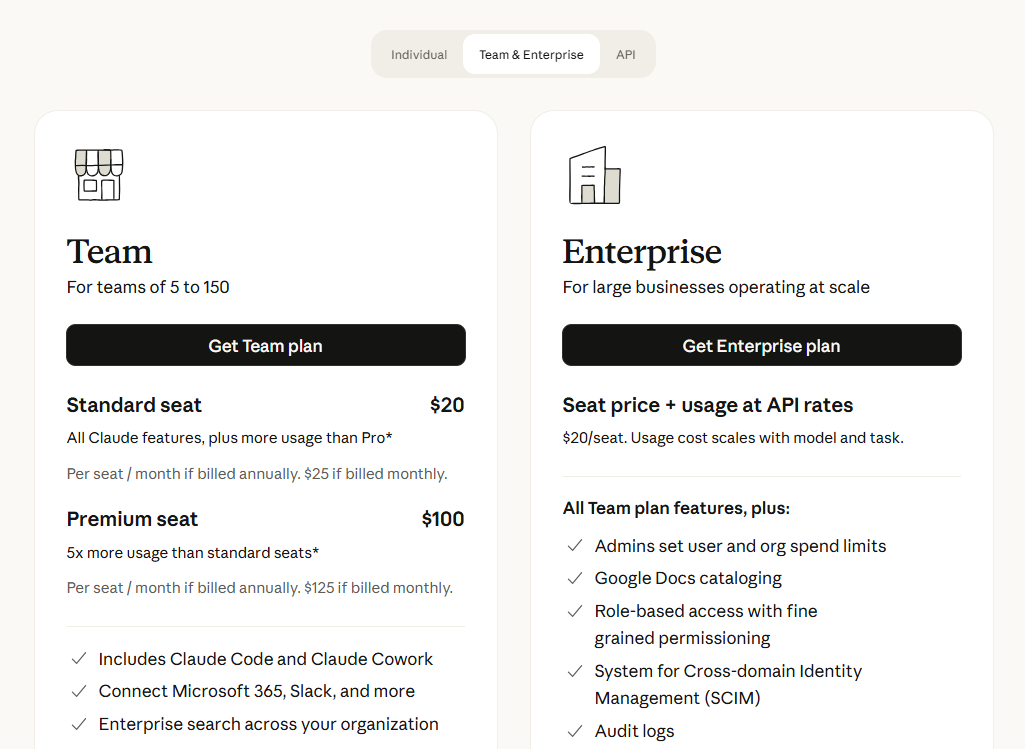Click the Enterprise building icon
The height and width of the screenshot is (749, 1025).
pyautogui.click(x=594, y=175)
